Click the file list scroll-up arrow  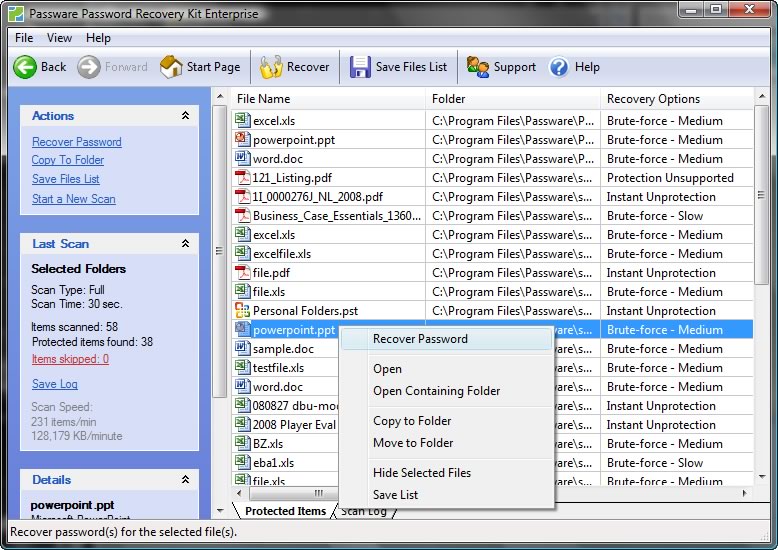click(x=762, y=96)
